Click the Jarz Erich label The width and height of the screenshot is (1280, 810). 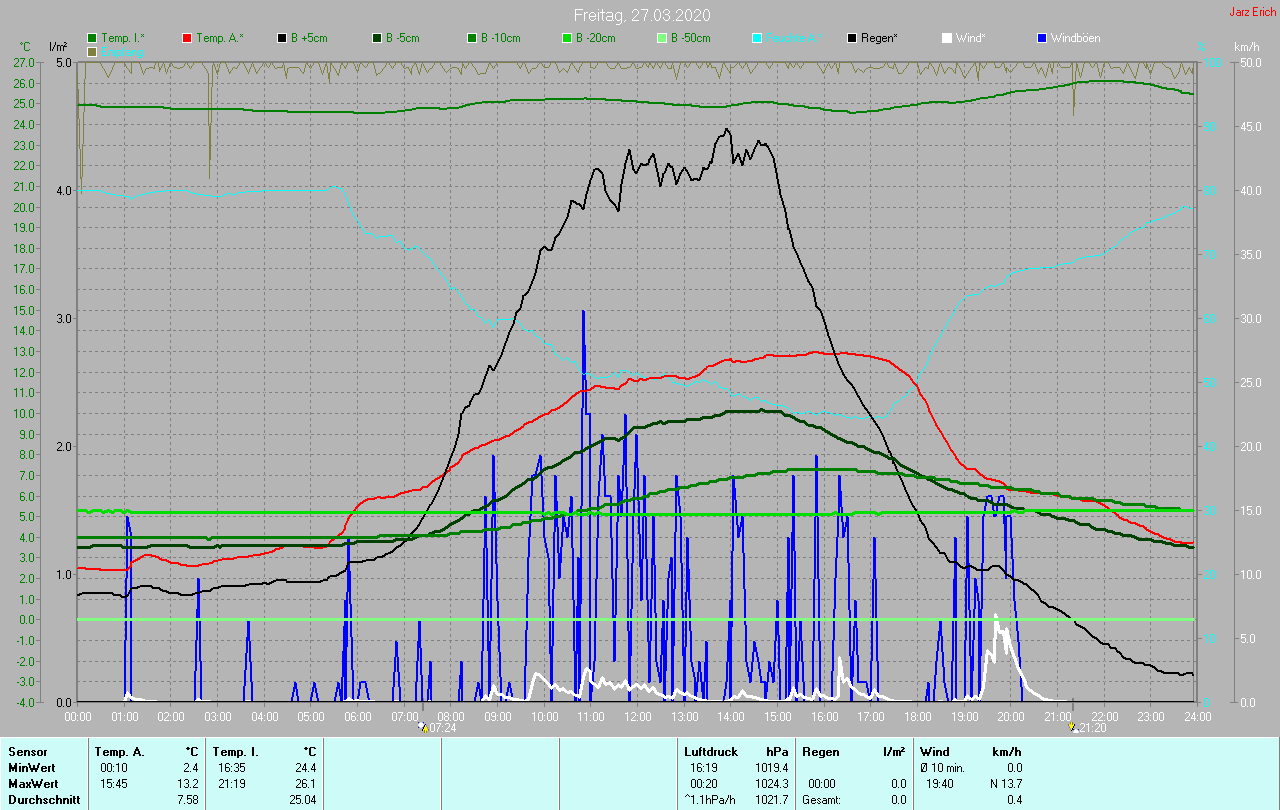[x=1252, y=12]
